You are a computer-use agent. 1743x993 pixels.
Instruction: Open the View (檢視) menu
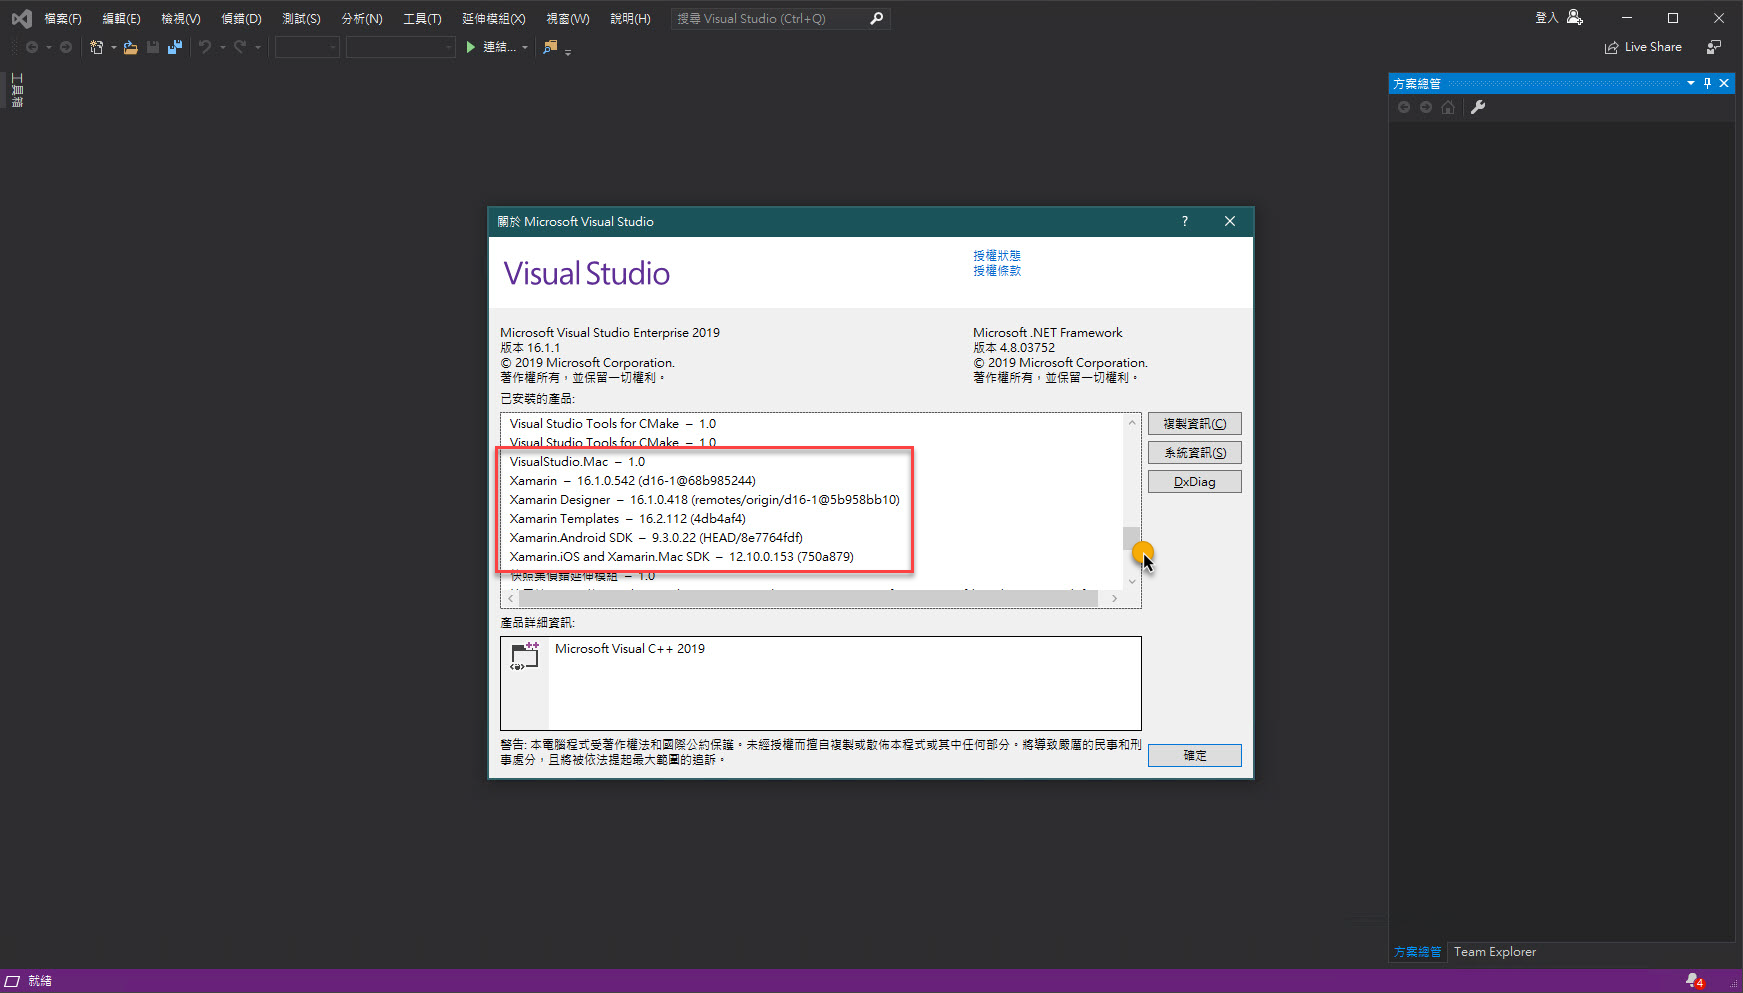[181, 18]
